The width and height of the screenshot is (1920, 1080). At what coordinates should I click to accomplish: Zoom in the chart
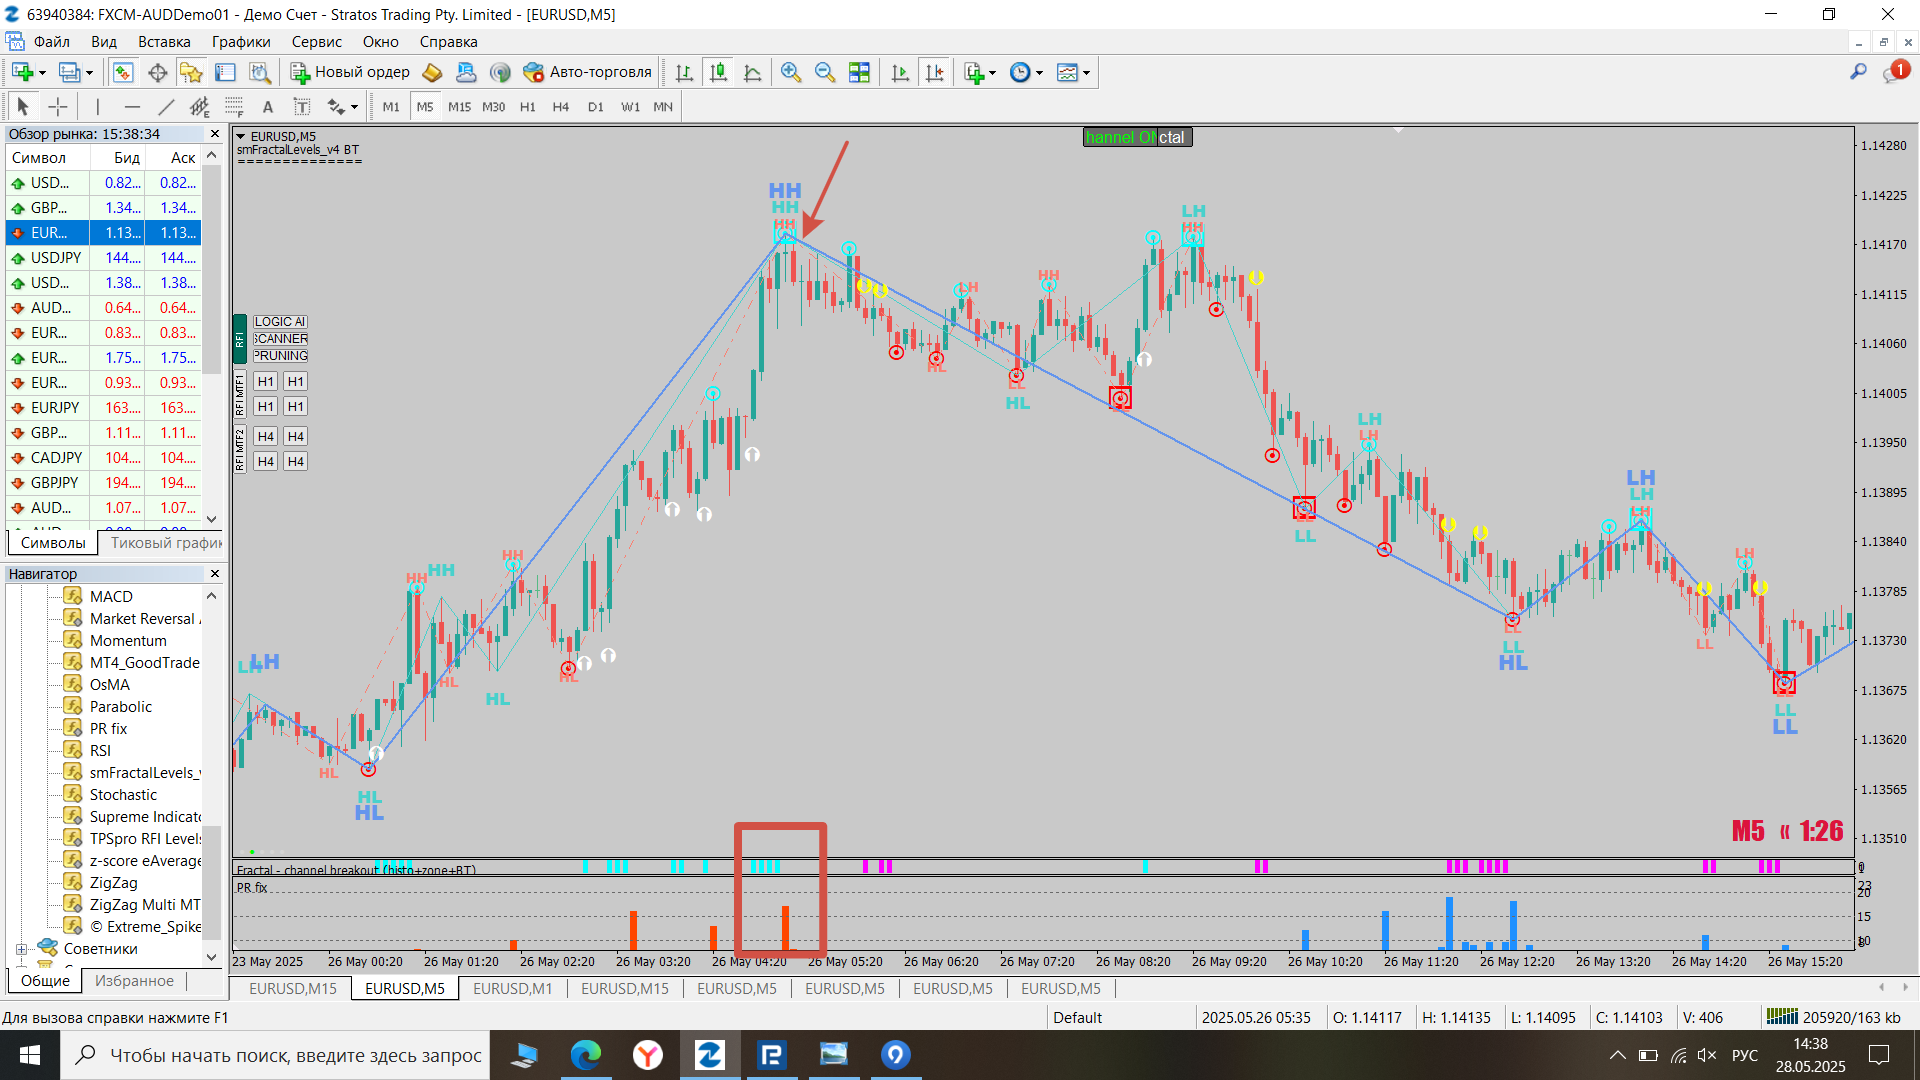point(791,72)
